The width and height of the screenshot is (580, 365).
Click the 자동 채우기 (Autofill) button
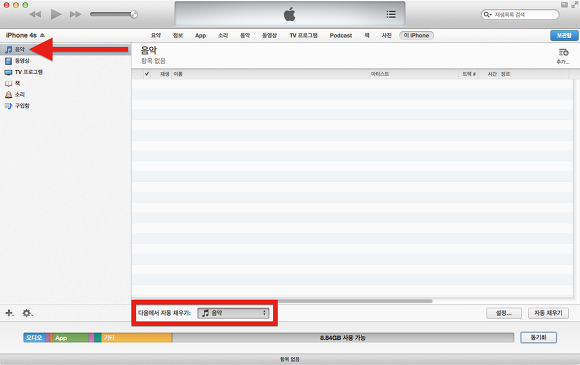pyautogui.click(x=548, y=313)
